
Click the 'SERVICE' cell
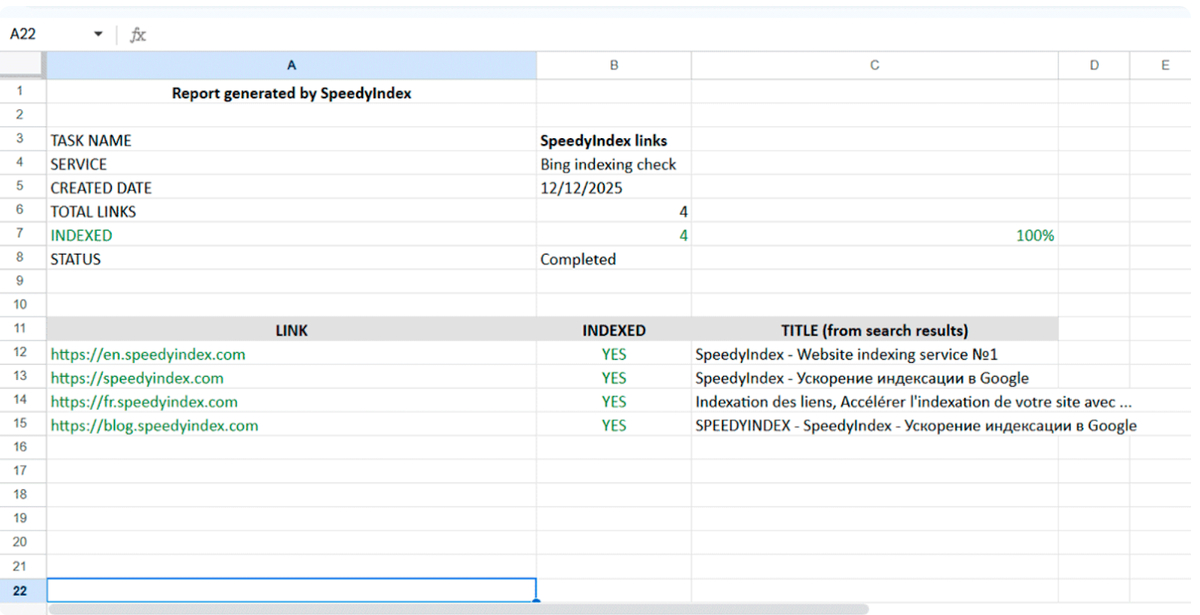coord(291,164)
